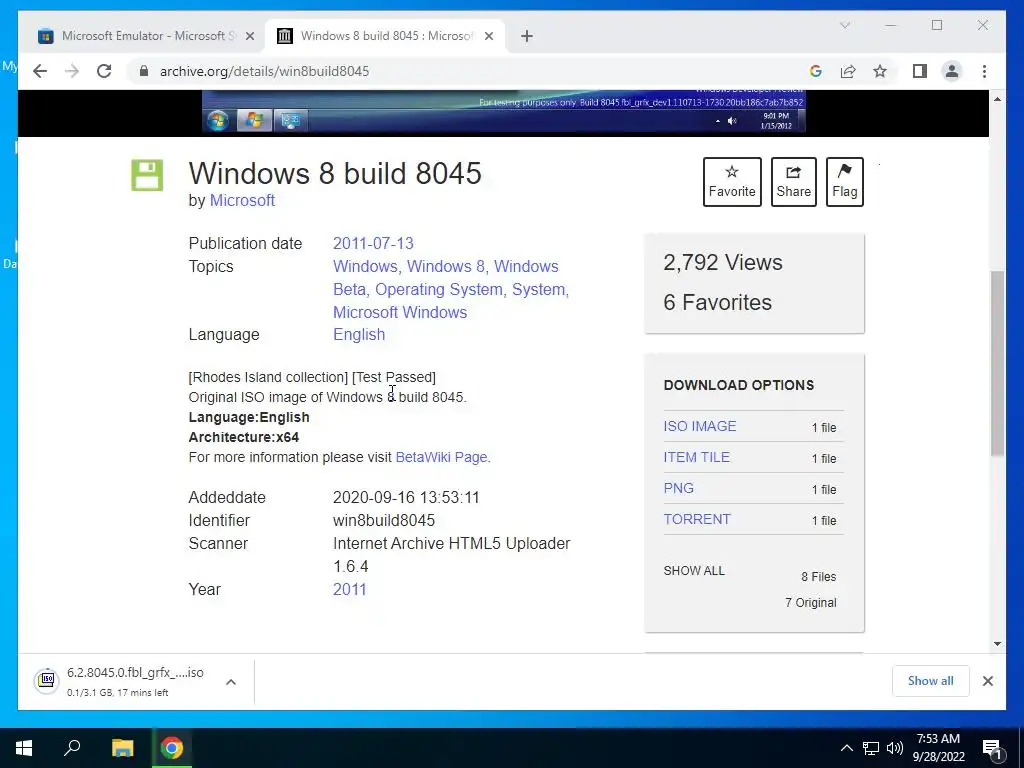1024x768 pixels.
Task: Download the TORRENT file
Action: click(697, 519)
